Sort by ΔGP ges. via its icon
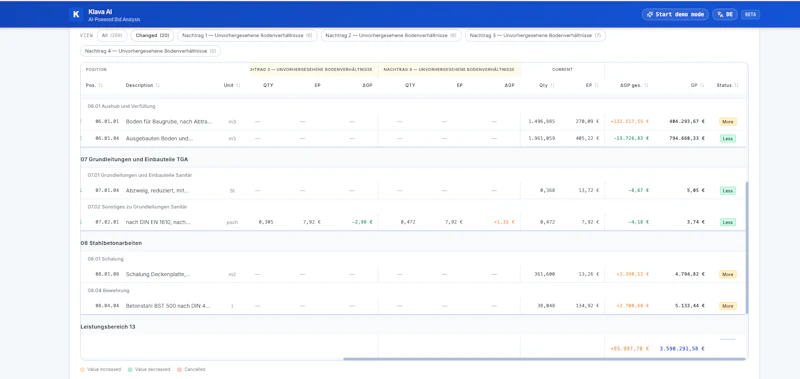The height and width of the screenshot is (379, 800). [x=646, y=85]
